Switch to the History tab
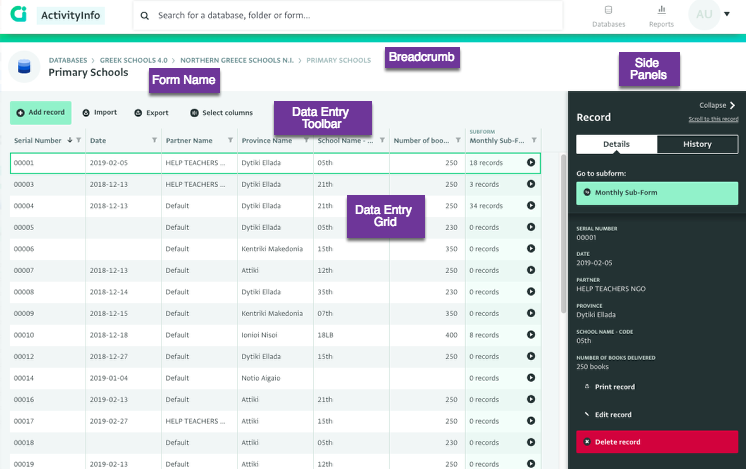746x469 pixels. (697, 144)
